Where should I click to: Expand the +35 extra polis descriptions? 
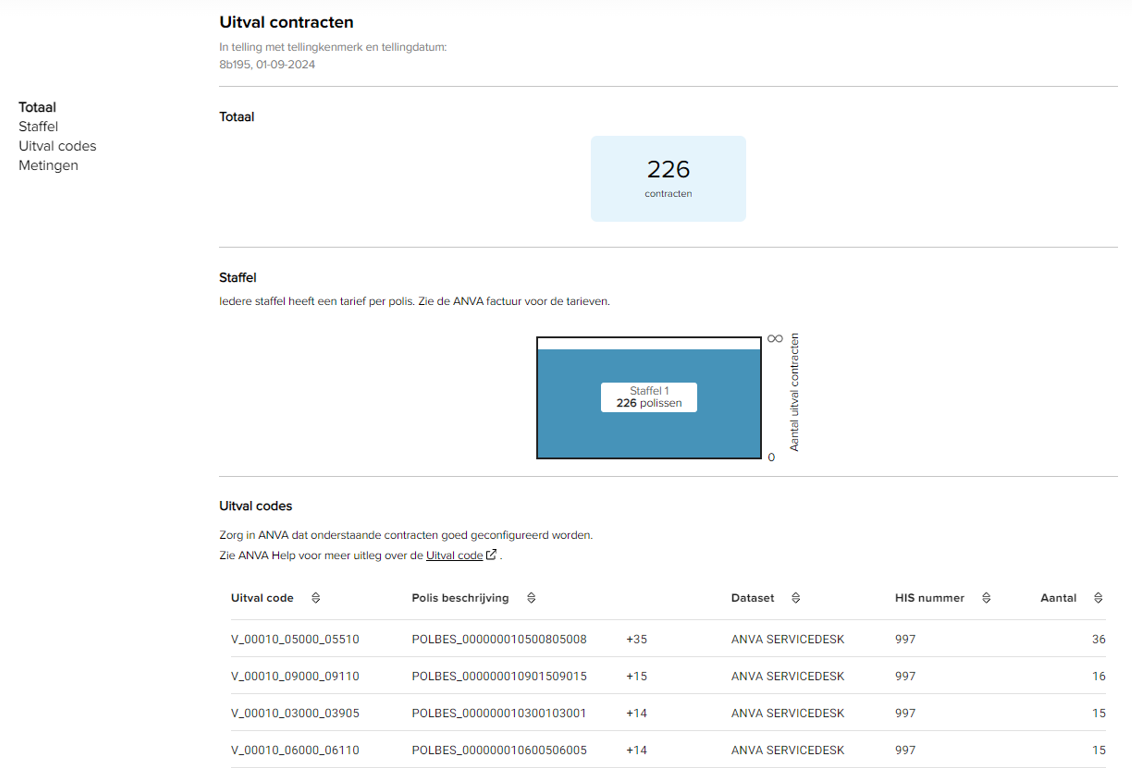(x=636, y=639)
